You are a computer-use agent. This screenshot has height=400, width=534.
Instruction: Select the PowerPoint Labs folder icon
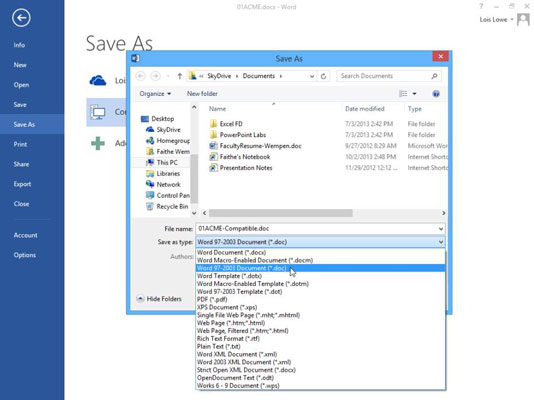point(213,134)
